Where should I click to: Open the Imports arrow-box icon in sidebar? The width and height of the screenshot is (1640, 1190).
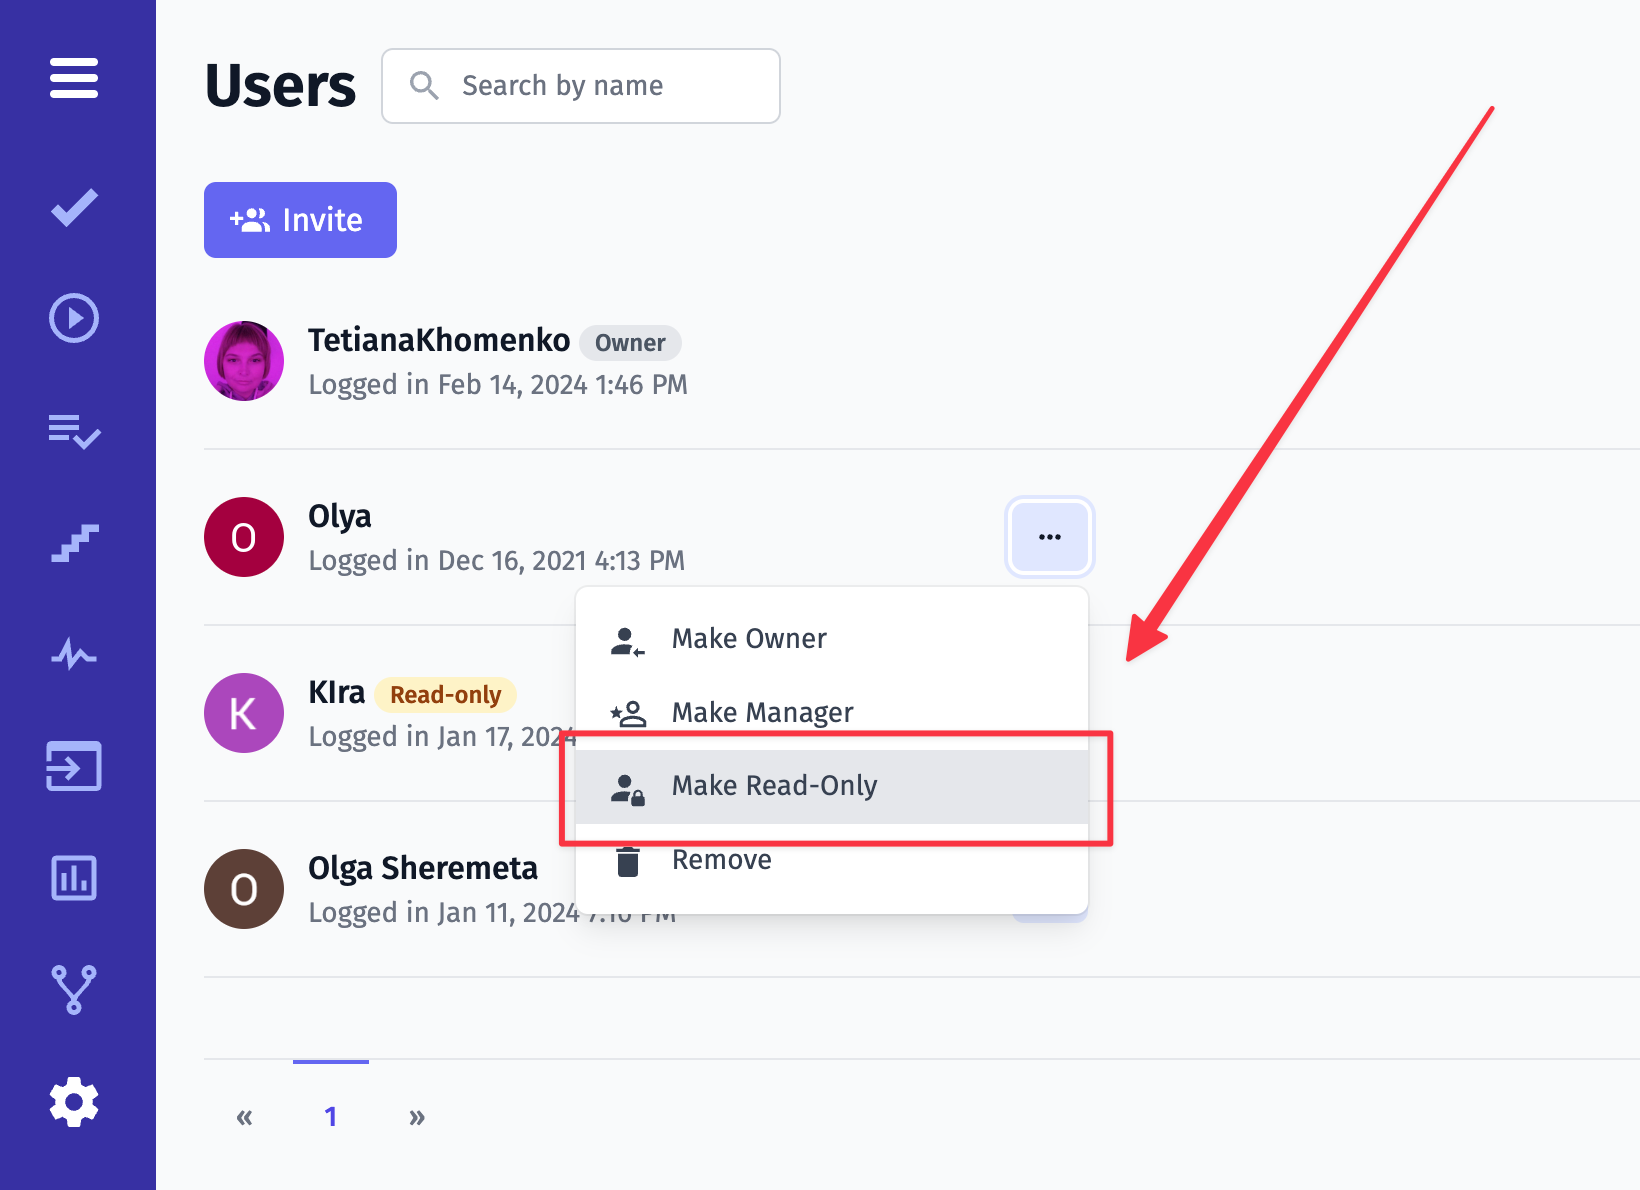74,766
